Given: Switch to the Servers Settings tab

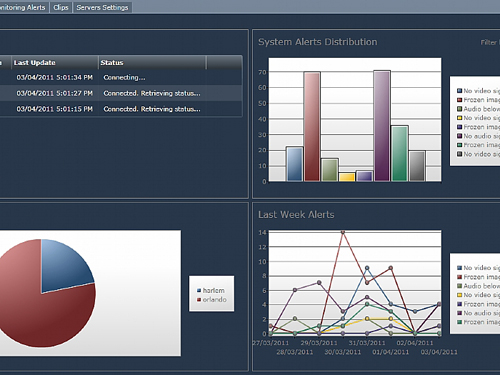Looking at the screenshot, I should [102, 7].
